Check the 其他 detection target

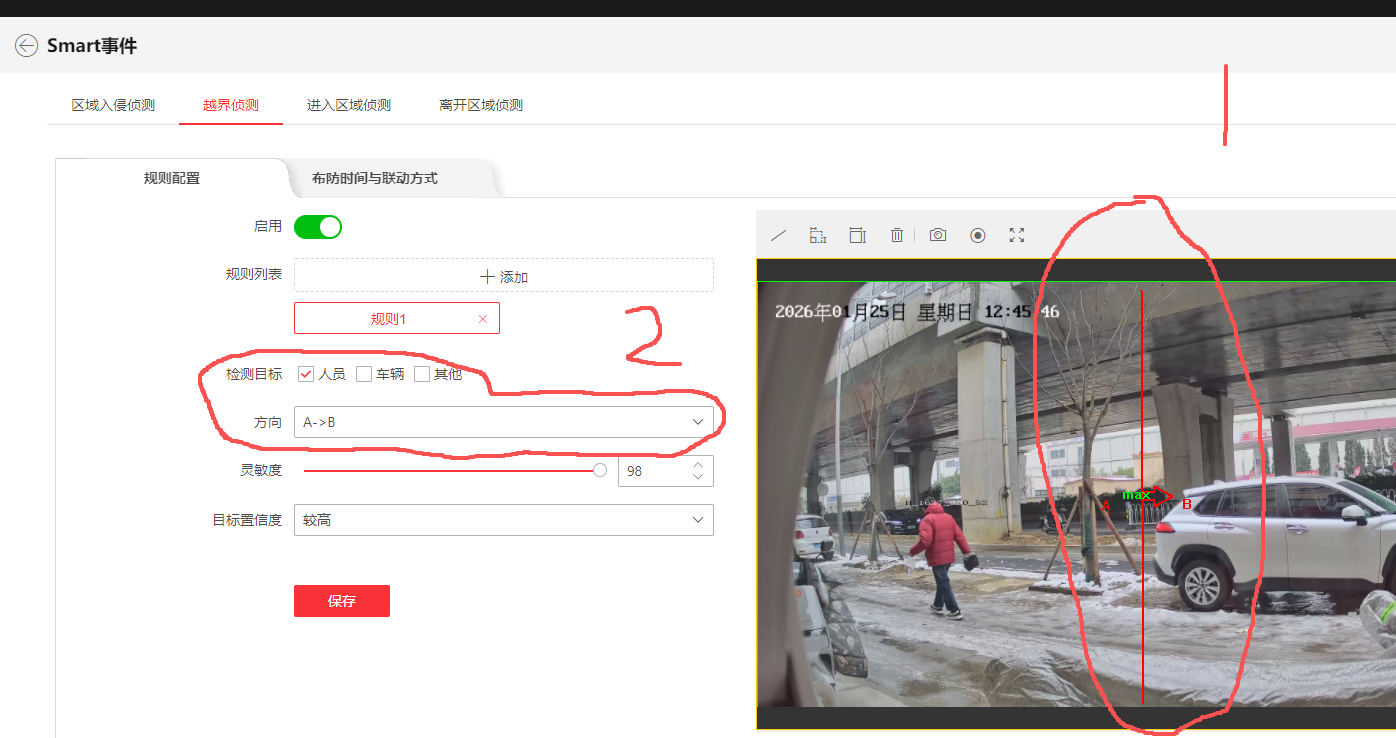422,374
